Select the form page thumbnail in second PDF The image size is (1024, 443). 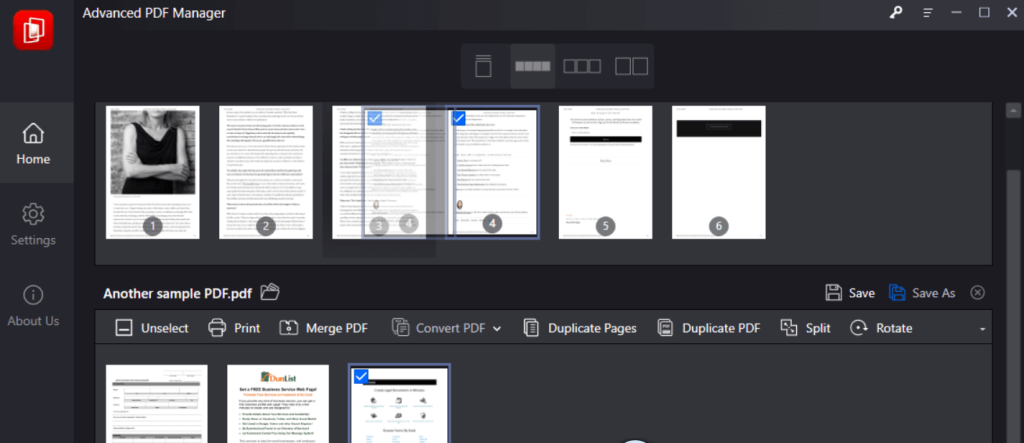pyautogui.click(x=157, y=404)
